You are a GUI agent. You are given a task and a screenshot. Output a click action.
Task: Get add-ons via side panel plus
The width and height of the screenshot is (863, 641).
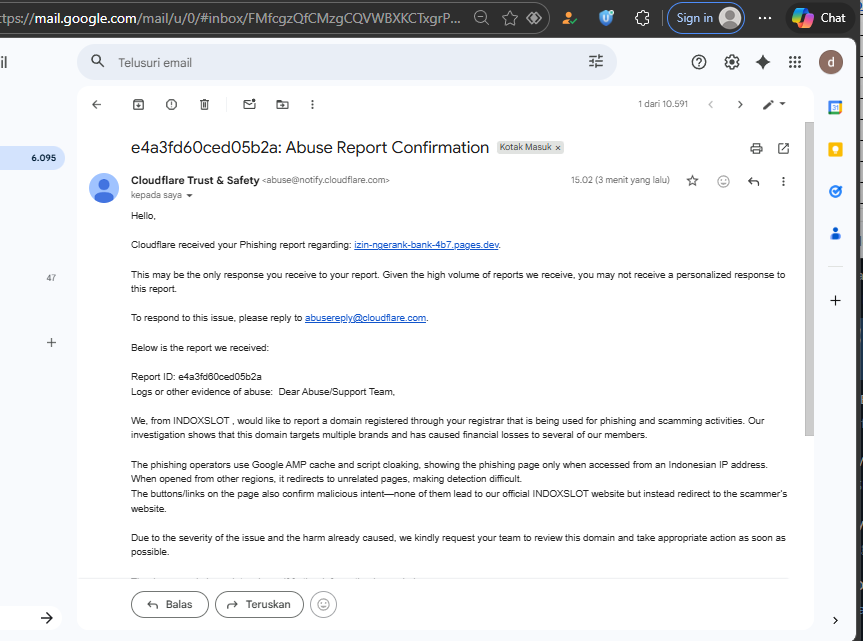pyautogui.click(x=835, y=300)
